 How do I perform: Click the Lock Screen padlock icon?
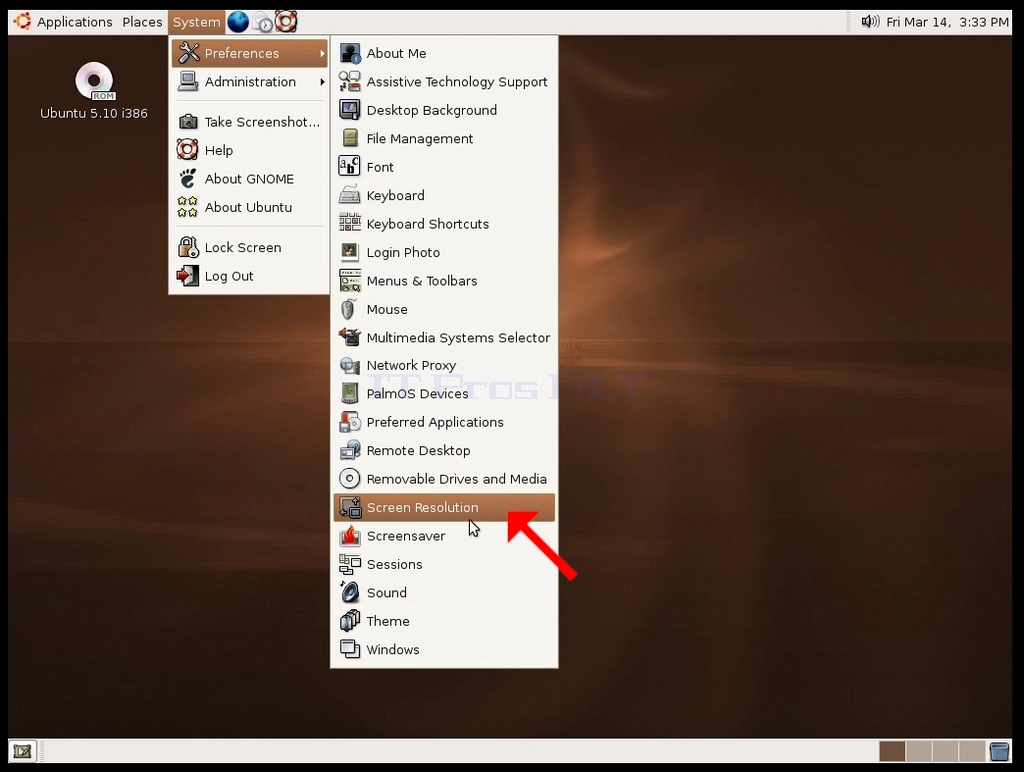pyautogui.click(x=188, y=248)
